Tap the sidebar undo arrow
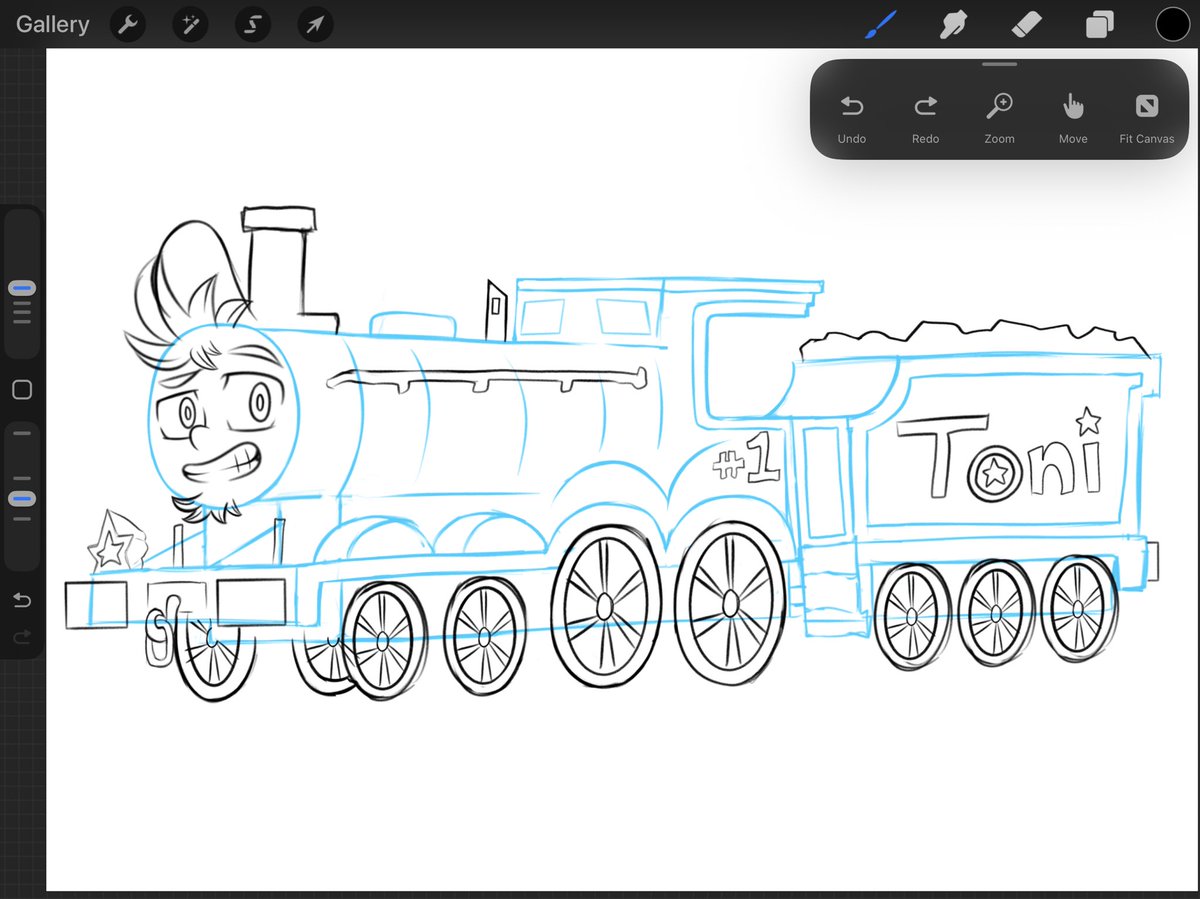Viewport: 1200px width, 899px height. click(22, 600)
